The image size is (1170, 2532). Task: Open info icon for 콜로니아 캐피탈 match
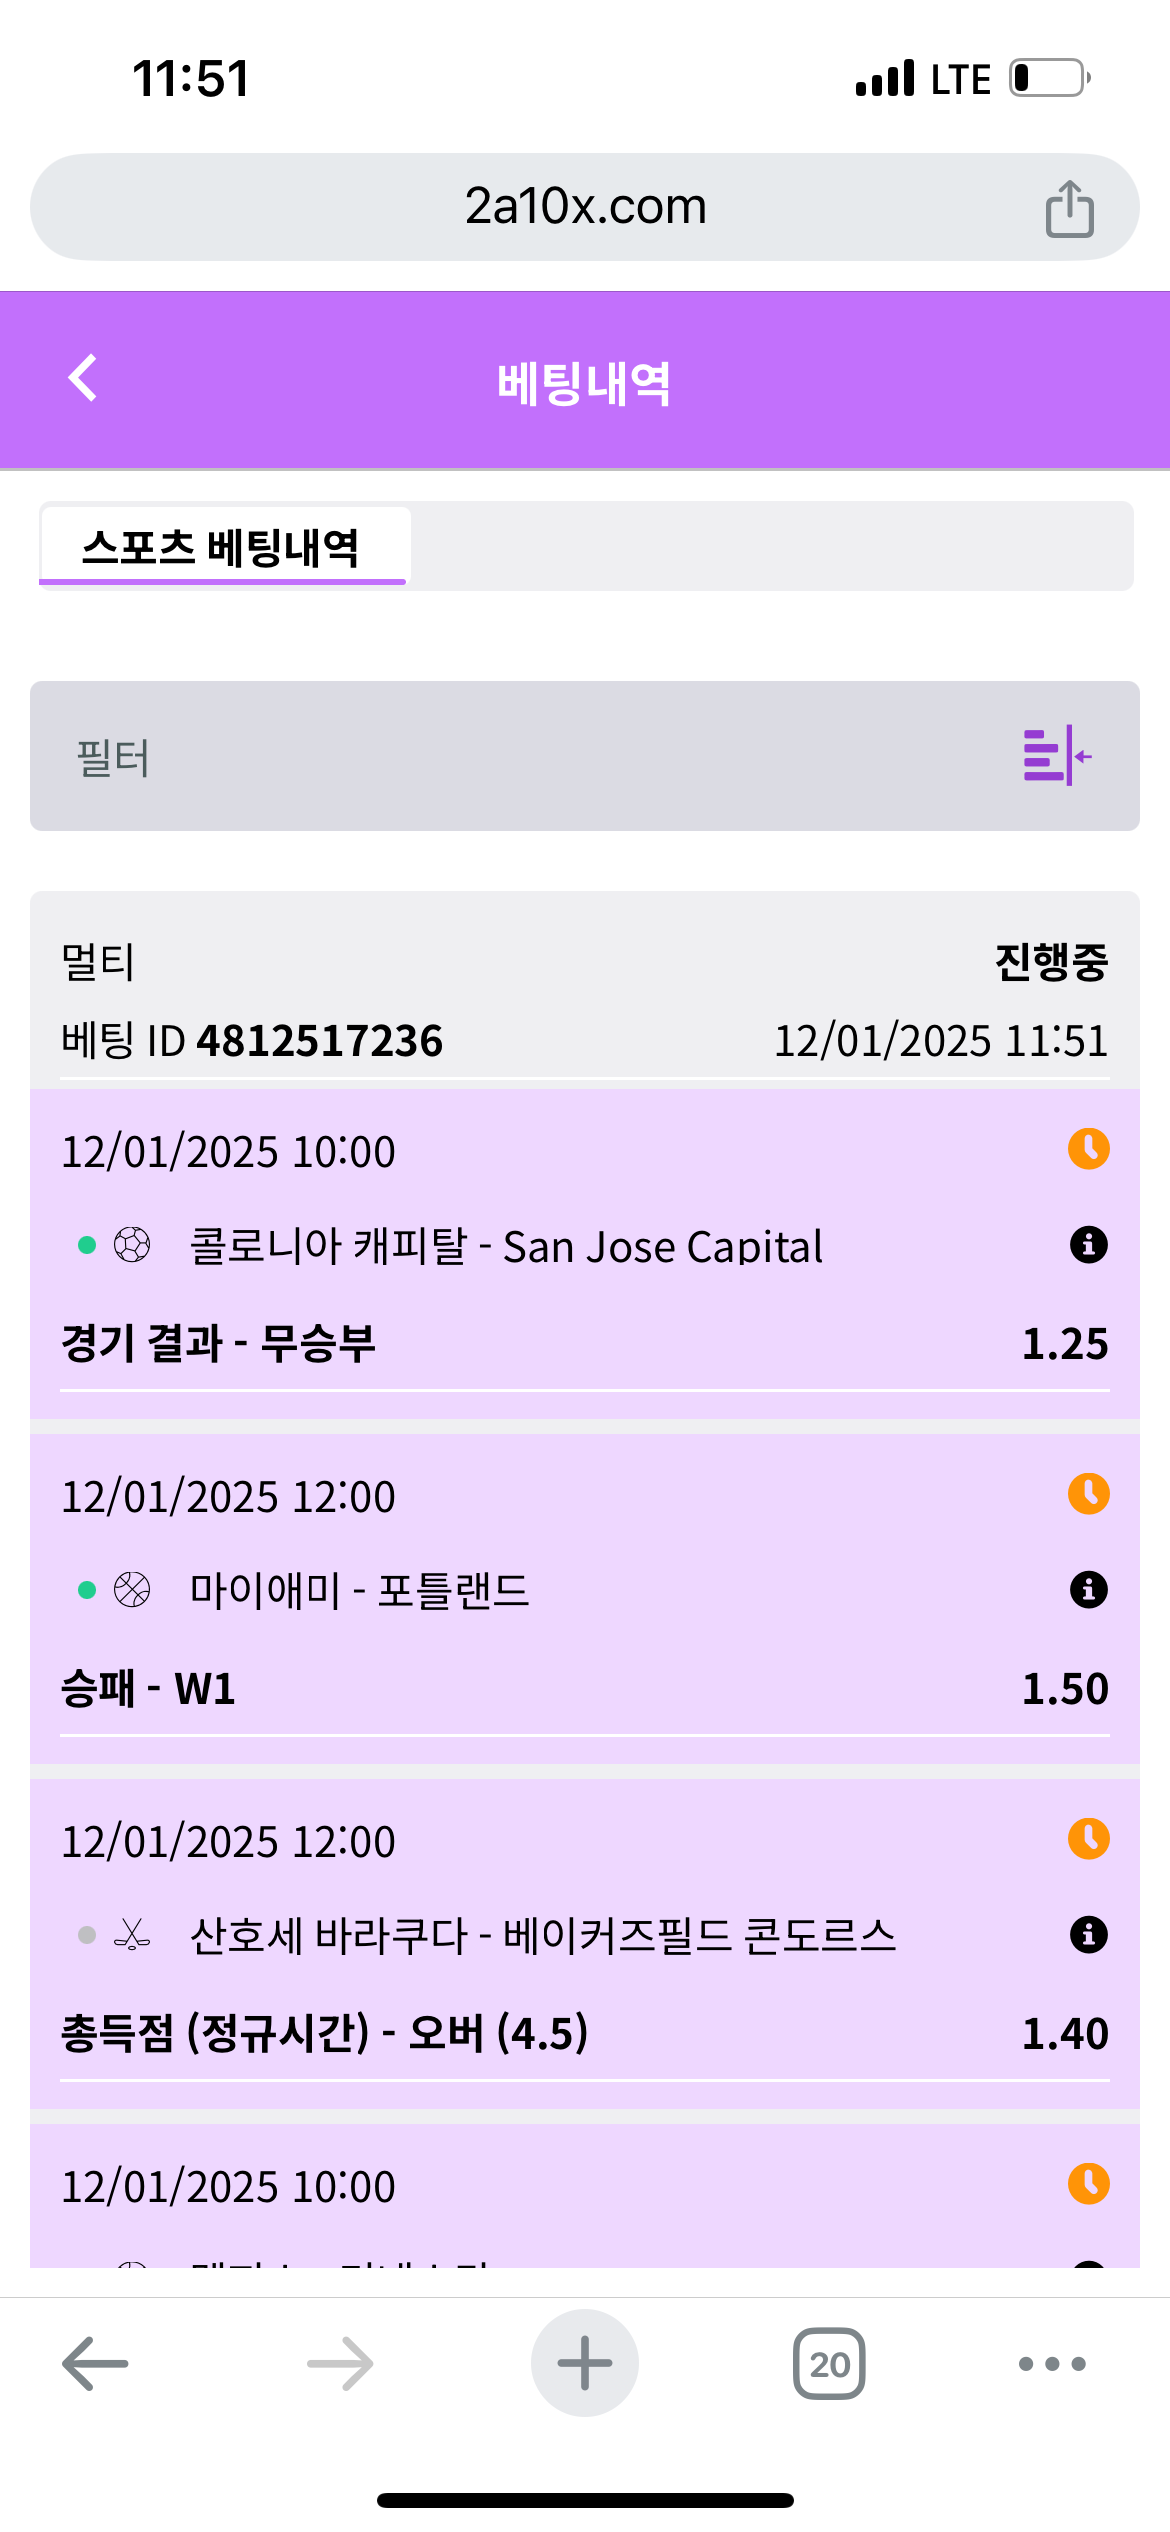[x=1088, y=1245]
